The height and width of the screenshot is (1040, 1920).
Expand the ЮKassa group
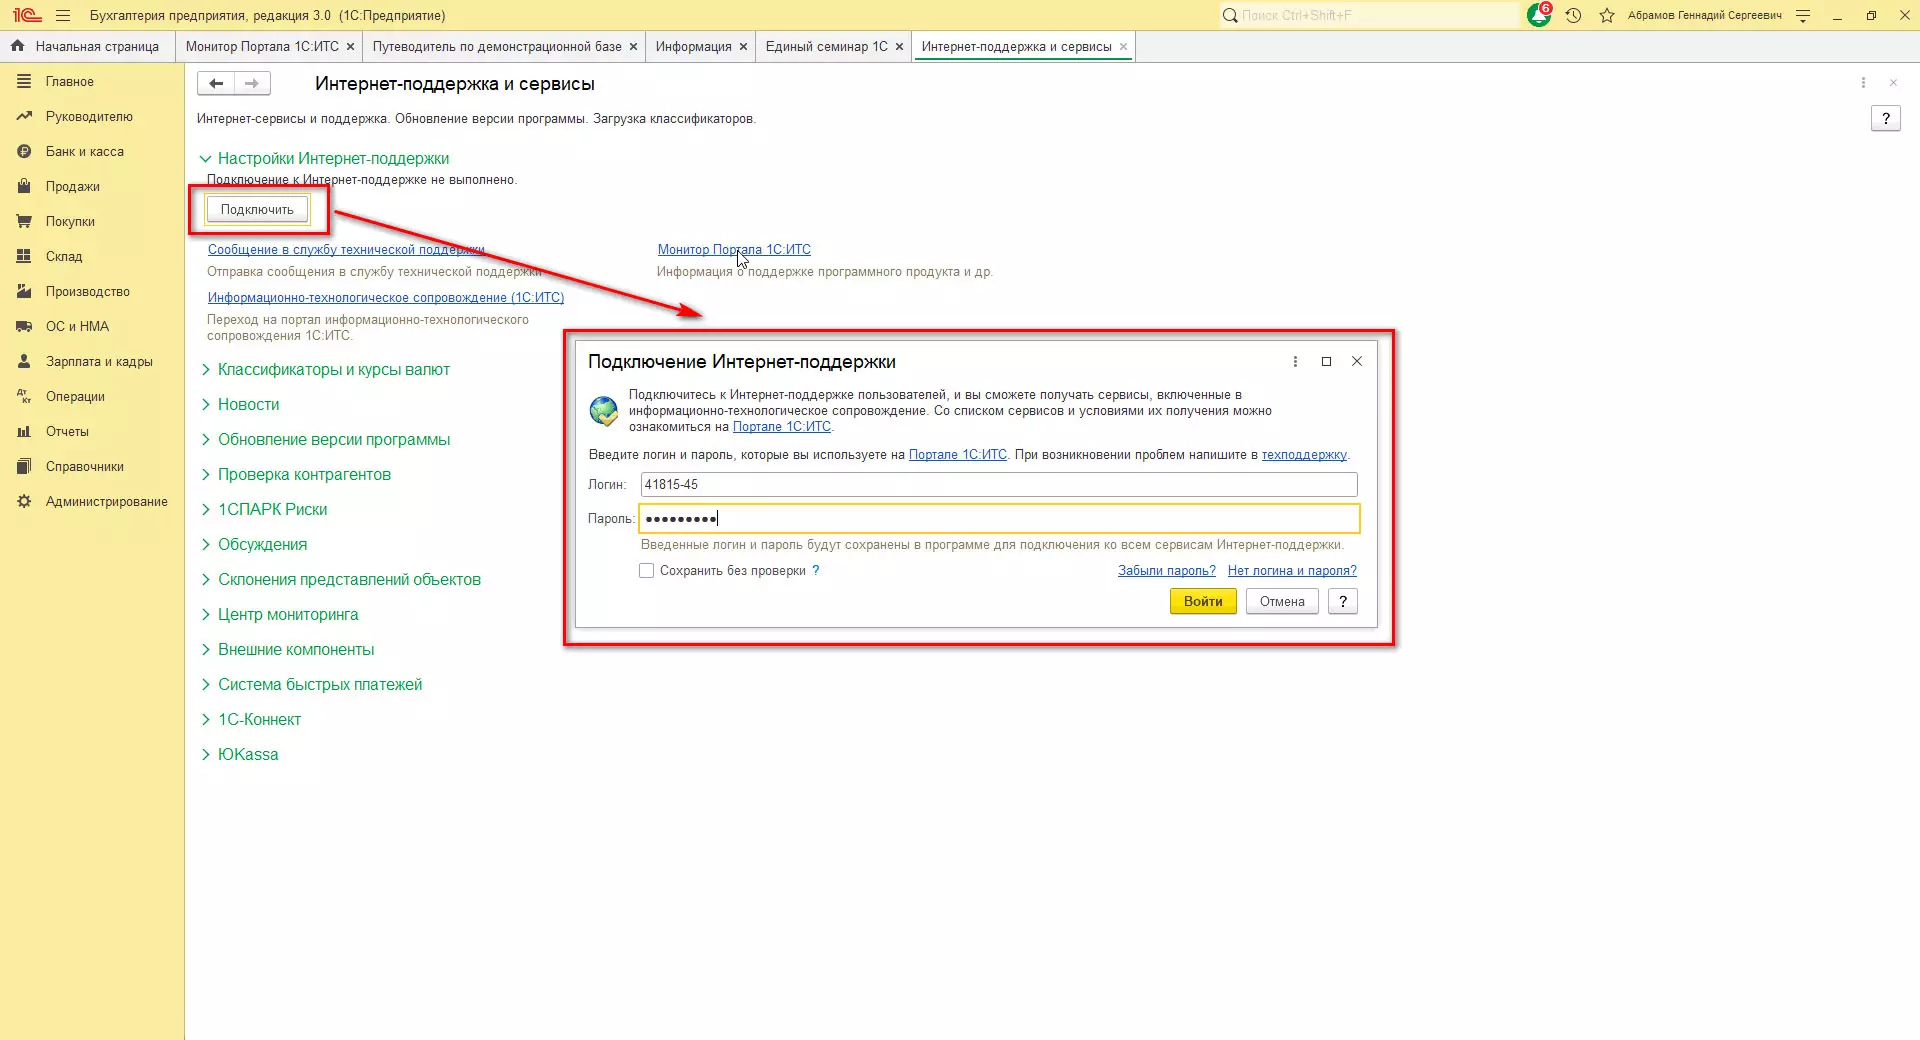click(239, 755)
